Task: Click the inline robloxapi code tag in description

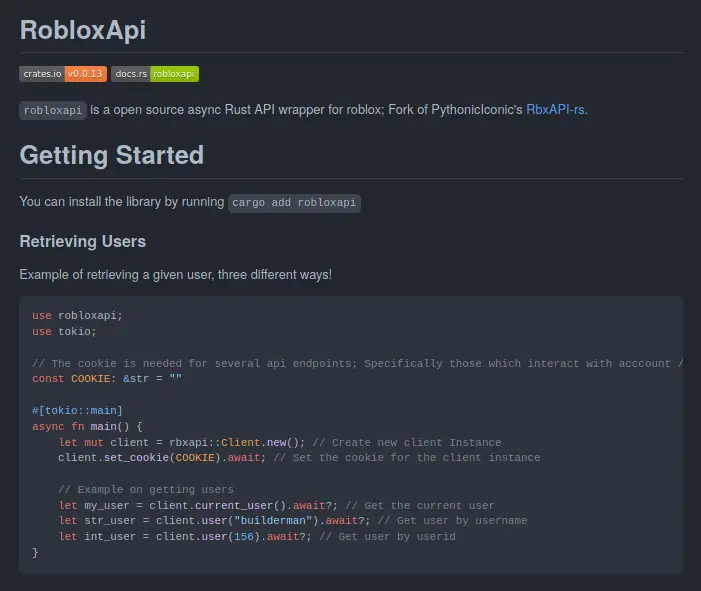Action: click(x=53, y=110)
